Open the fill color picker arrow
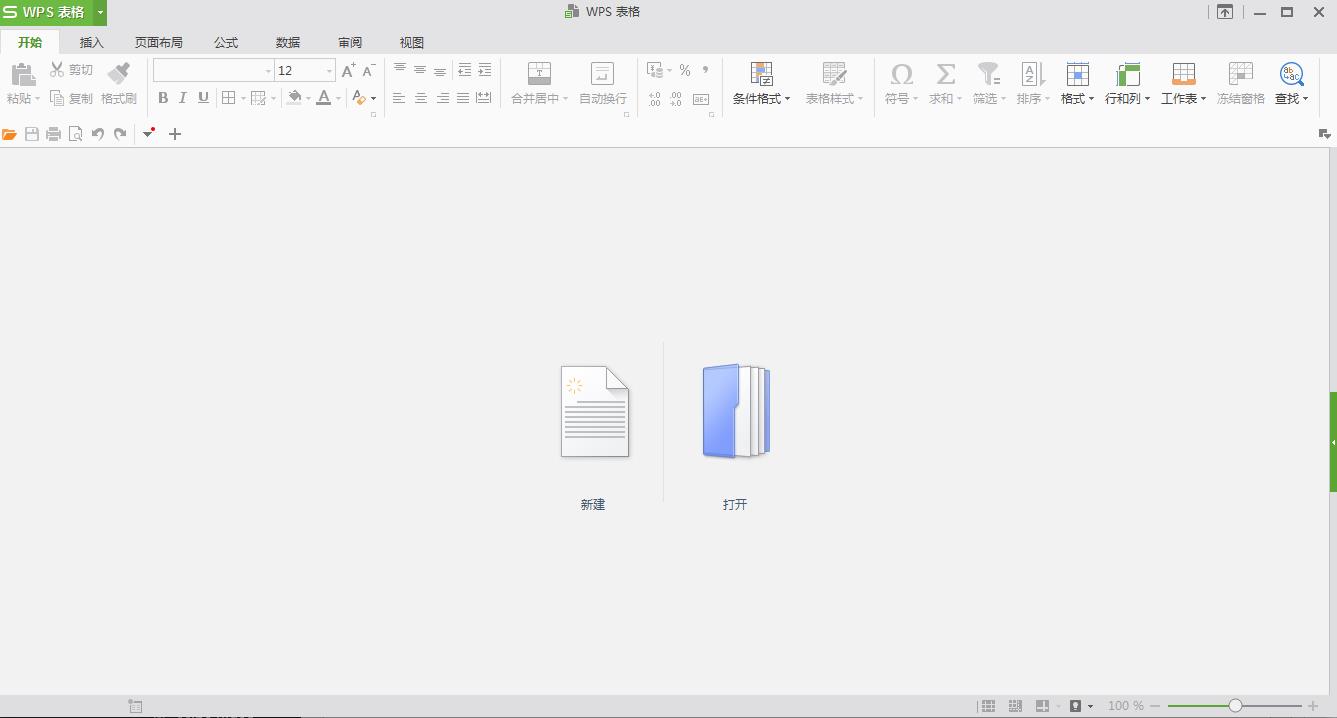 click(x=308, y=99)
